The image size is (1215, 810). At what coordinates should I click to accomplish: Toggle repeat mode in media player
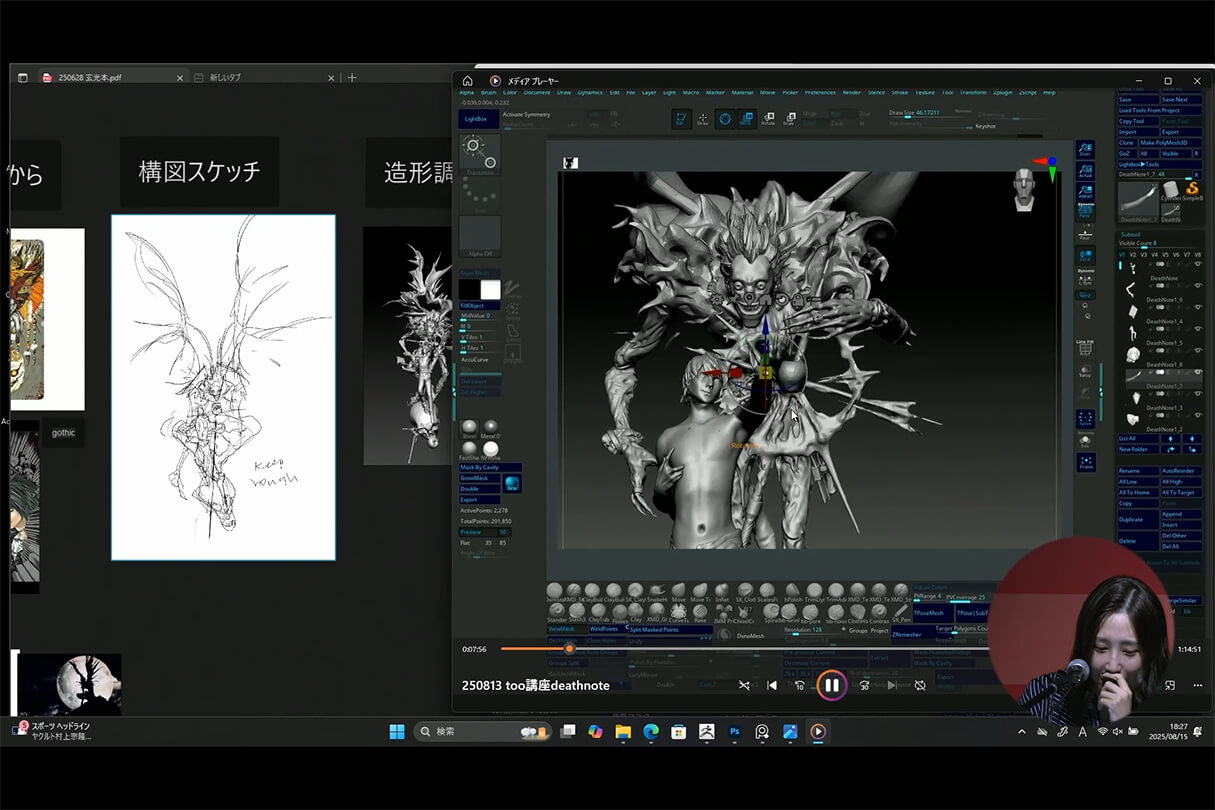pyautogui.click(x=920, y=685)
